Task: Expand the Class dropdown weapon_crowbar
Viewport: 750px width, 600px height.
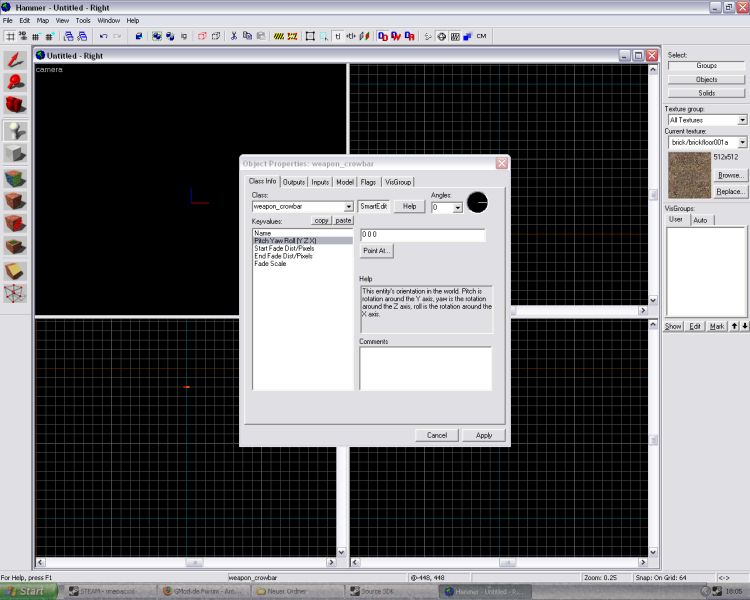Action: tap(348, 207)
